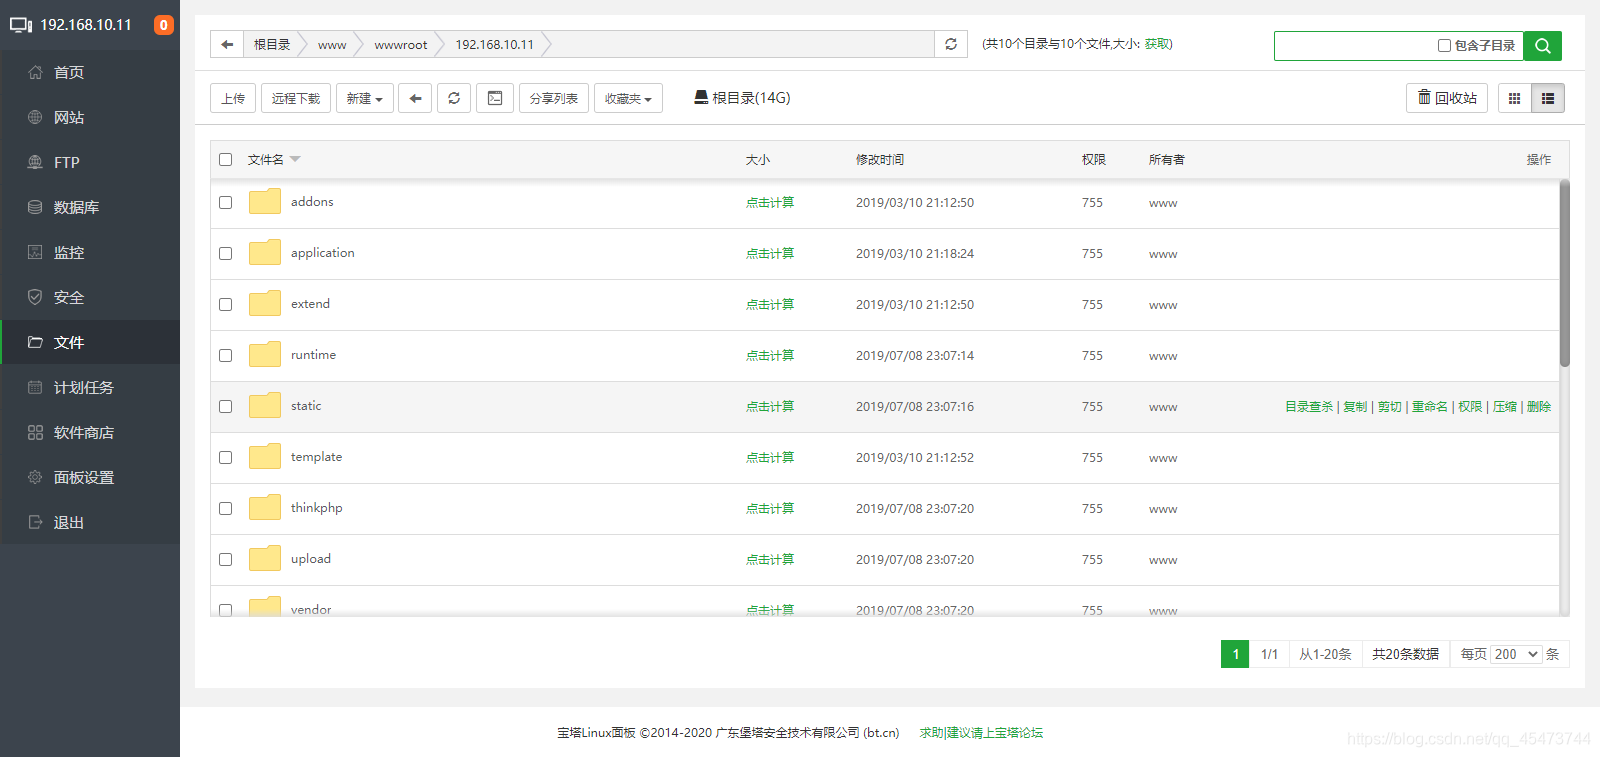Image resolution: width=1600 pixels, height=757 pixels.
Task: Click the green search magnifier button
Action: click(1542, 45)
